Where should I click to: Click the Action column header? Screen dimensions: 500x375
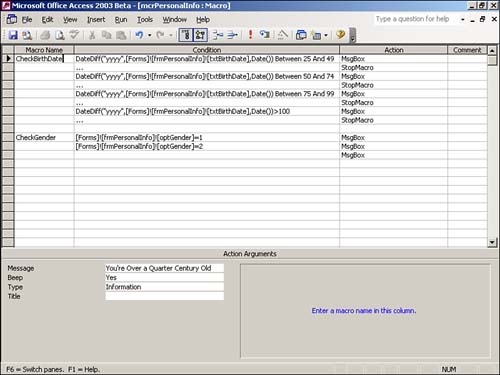[x=394, y=50]
